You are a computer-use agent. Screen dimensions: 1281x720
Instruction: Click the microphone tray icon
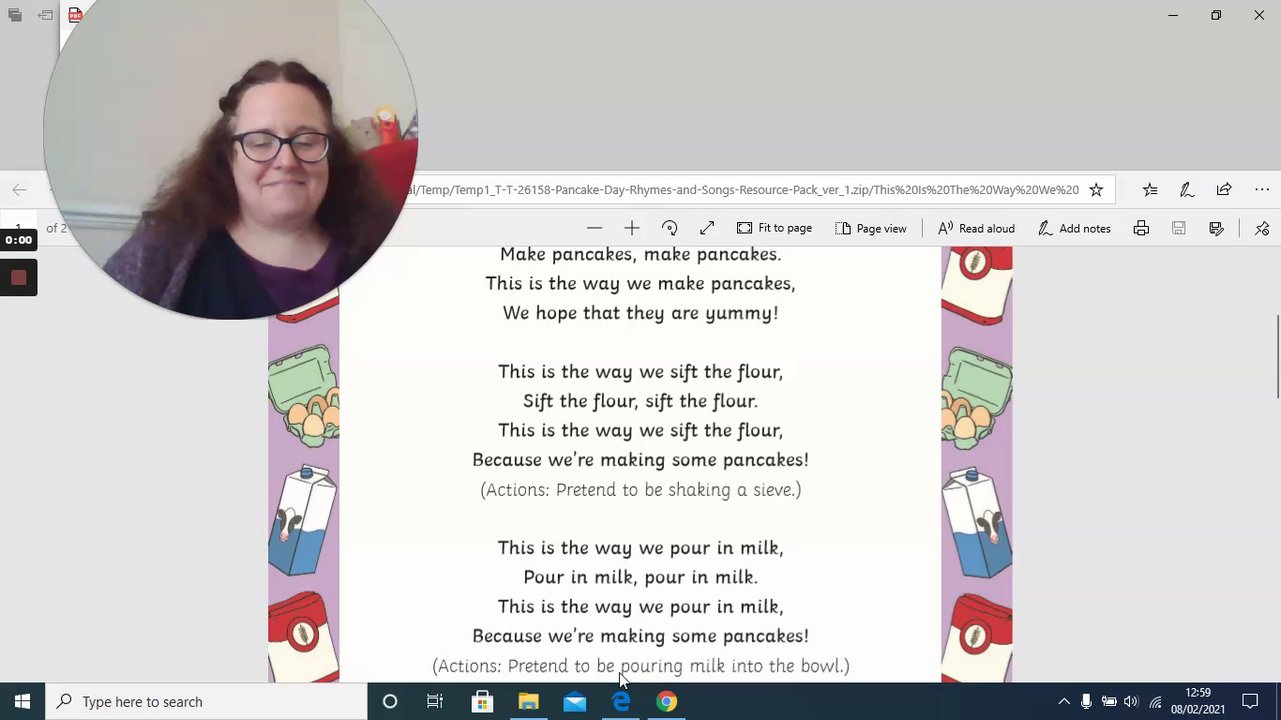[1086, 701]
